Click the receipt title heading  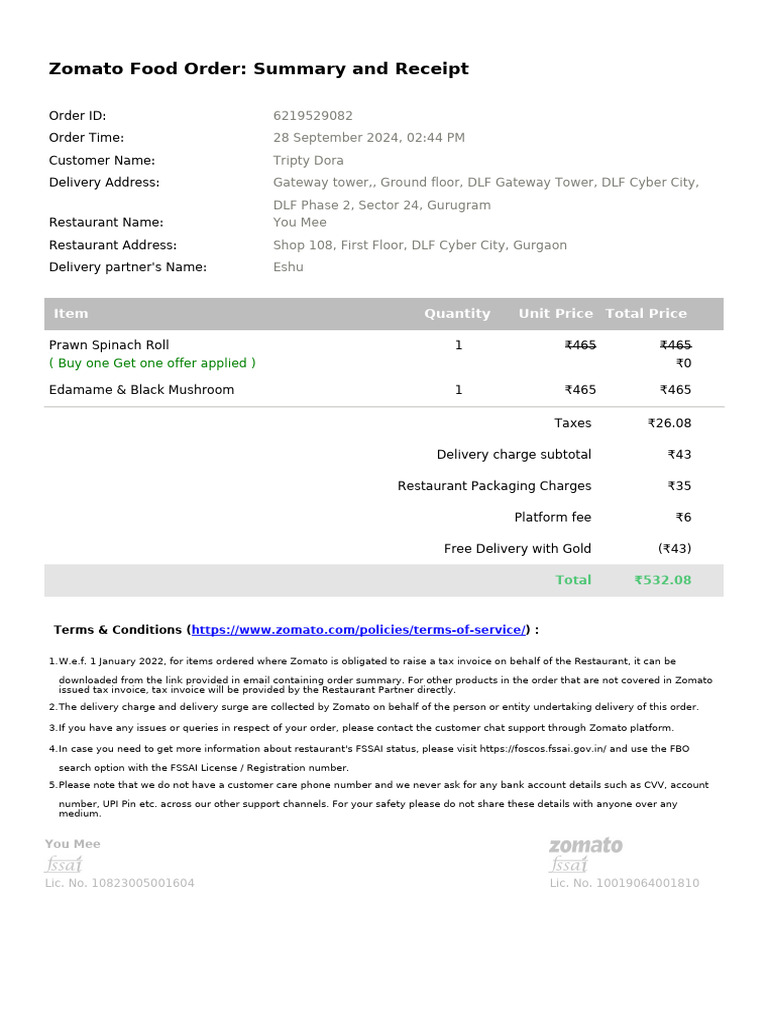[x=258, y=69]
